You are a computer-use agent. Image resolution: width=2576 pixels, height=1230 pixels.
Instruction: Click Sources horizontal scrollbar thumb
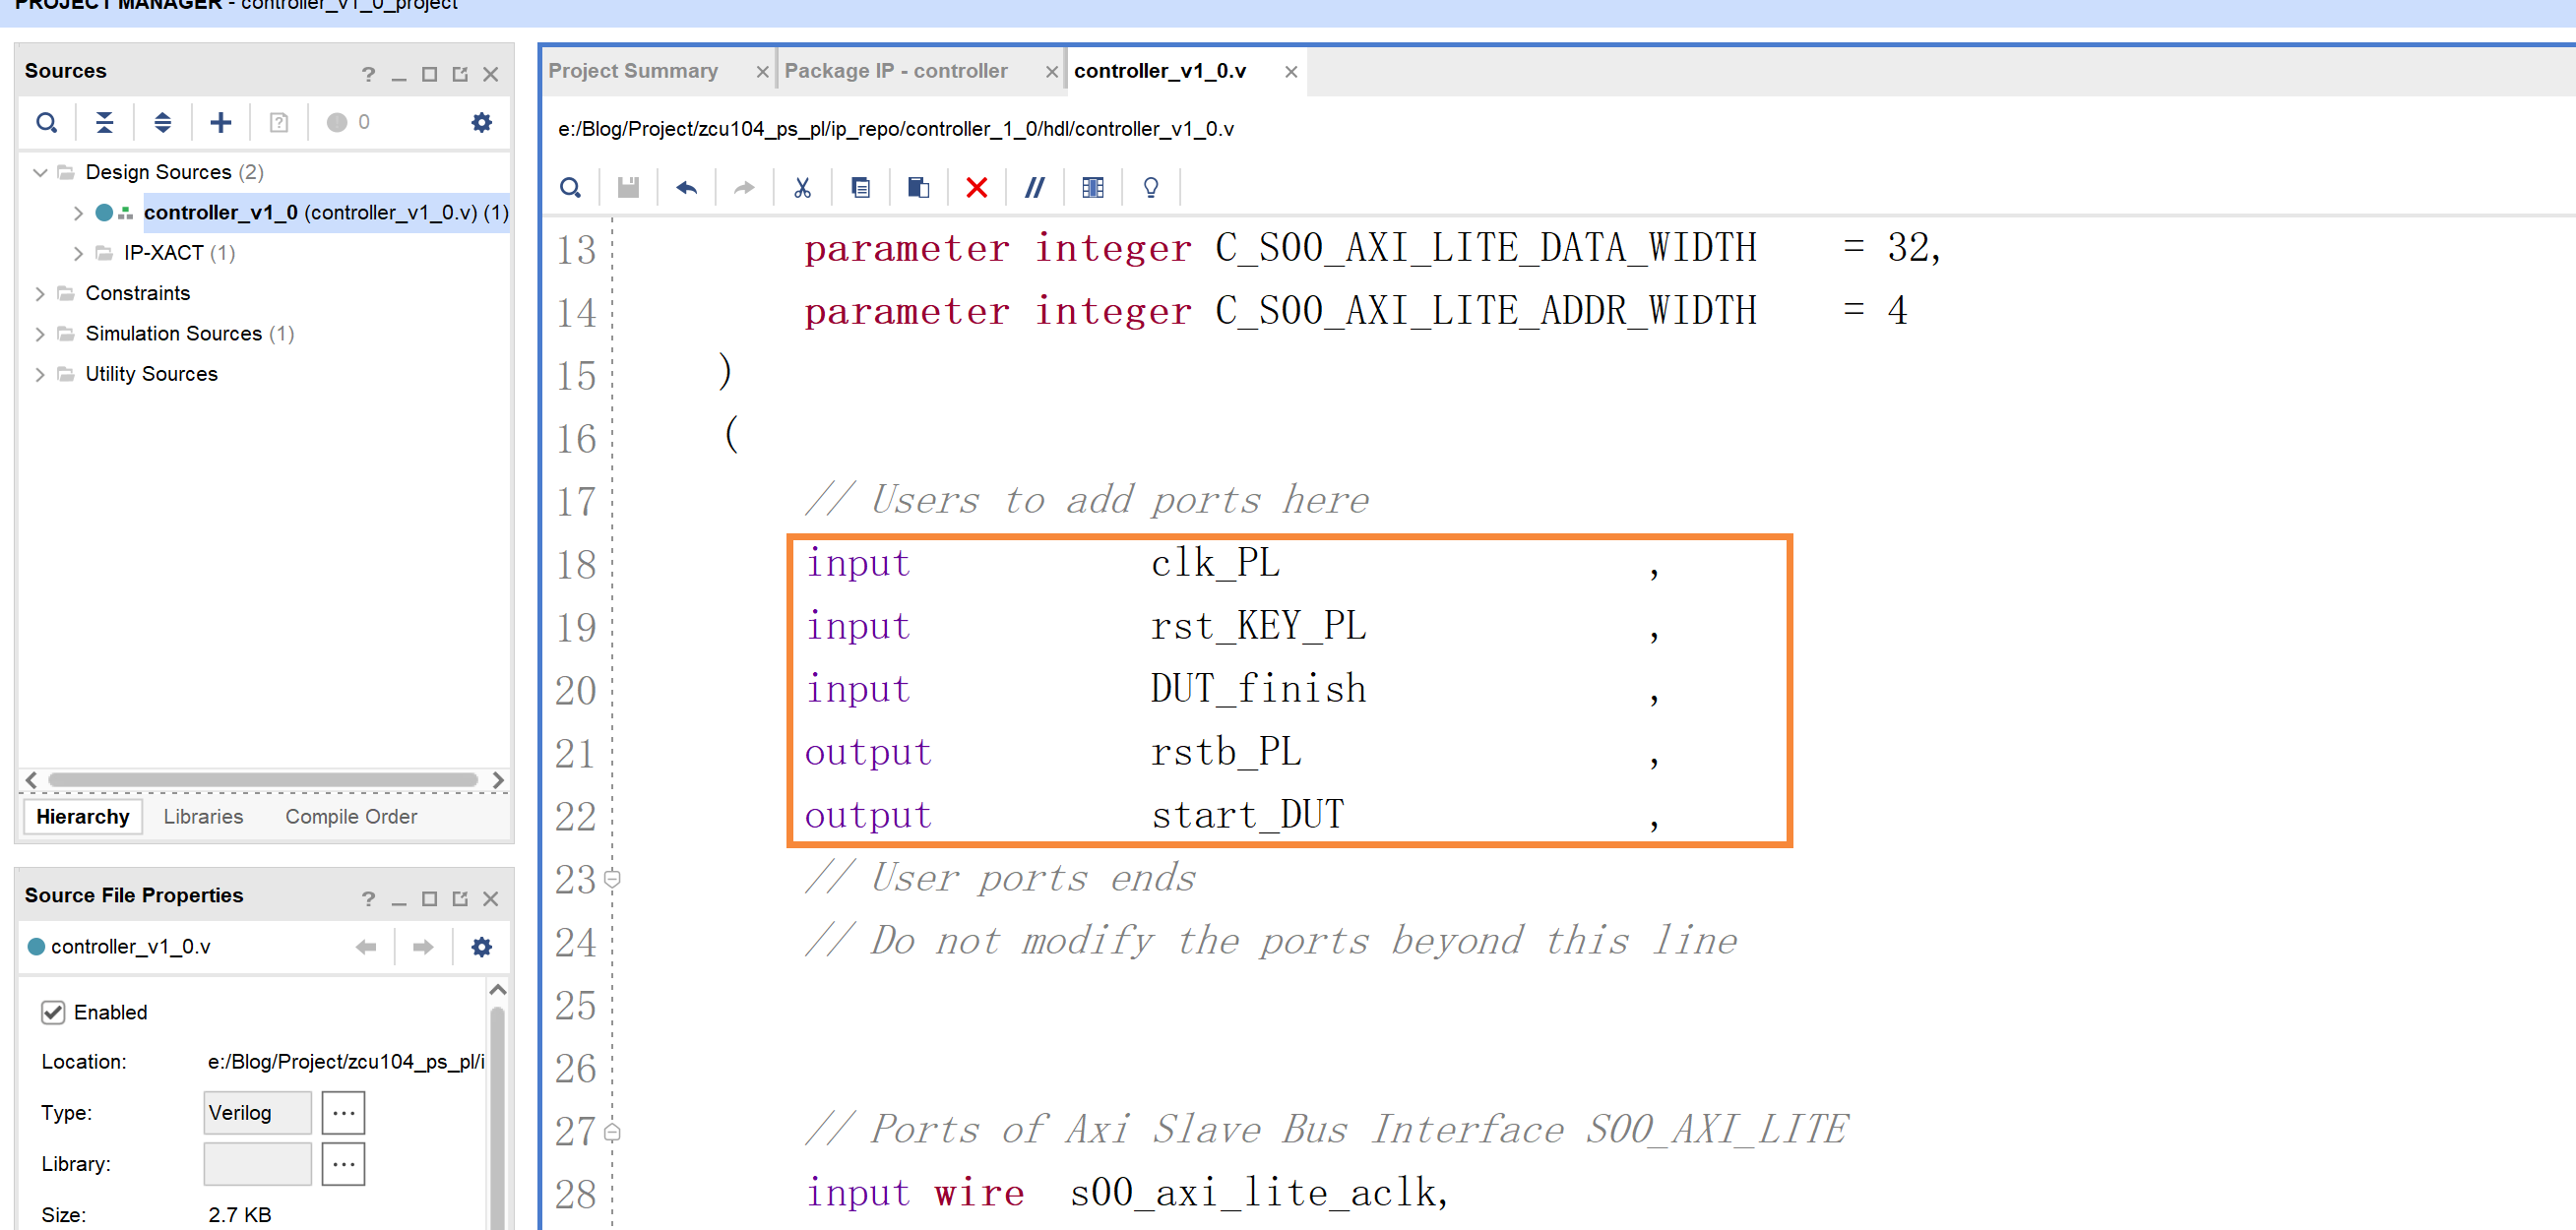click(263, 779)
